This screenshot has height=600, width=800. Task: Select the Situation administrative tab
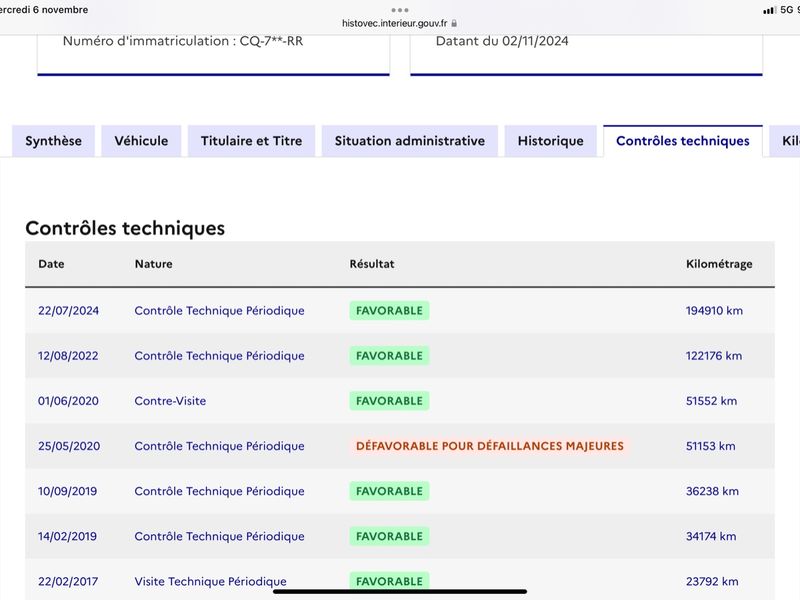tap(410, 141)
